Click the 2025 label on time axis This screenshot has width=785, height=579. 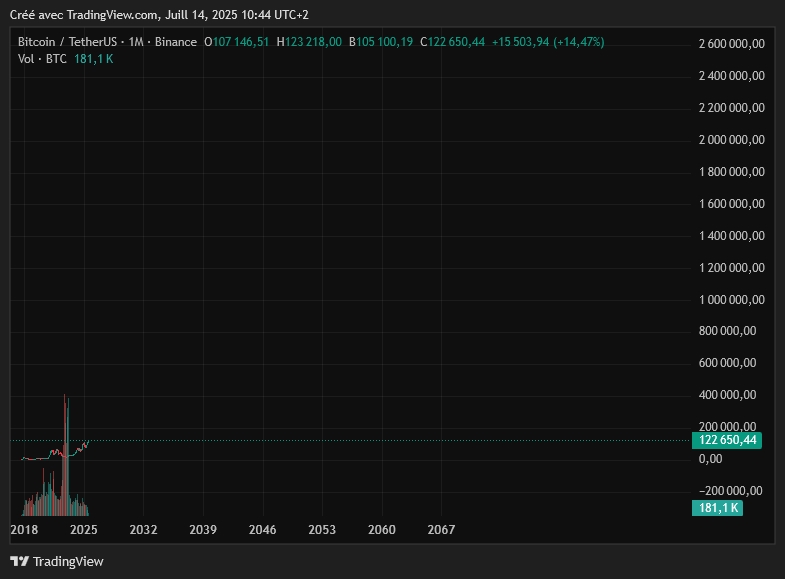pos(84,529)
